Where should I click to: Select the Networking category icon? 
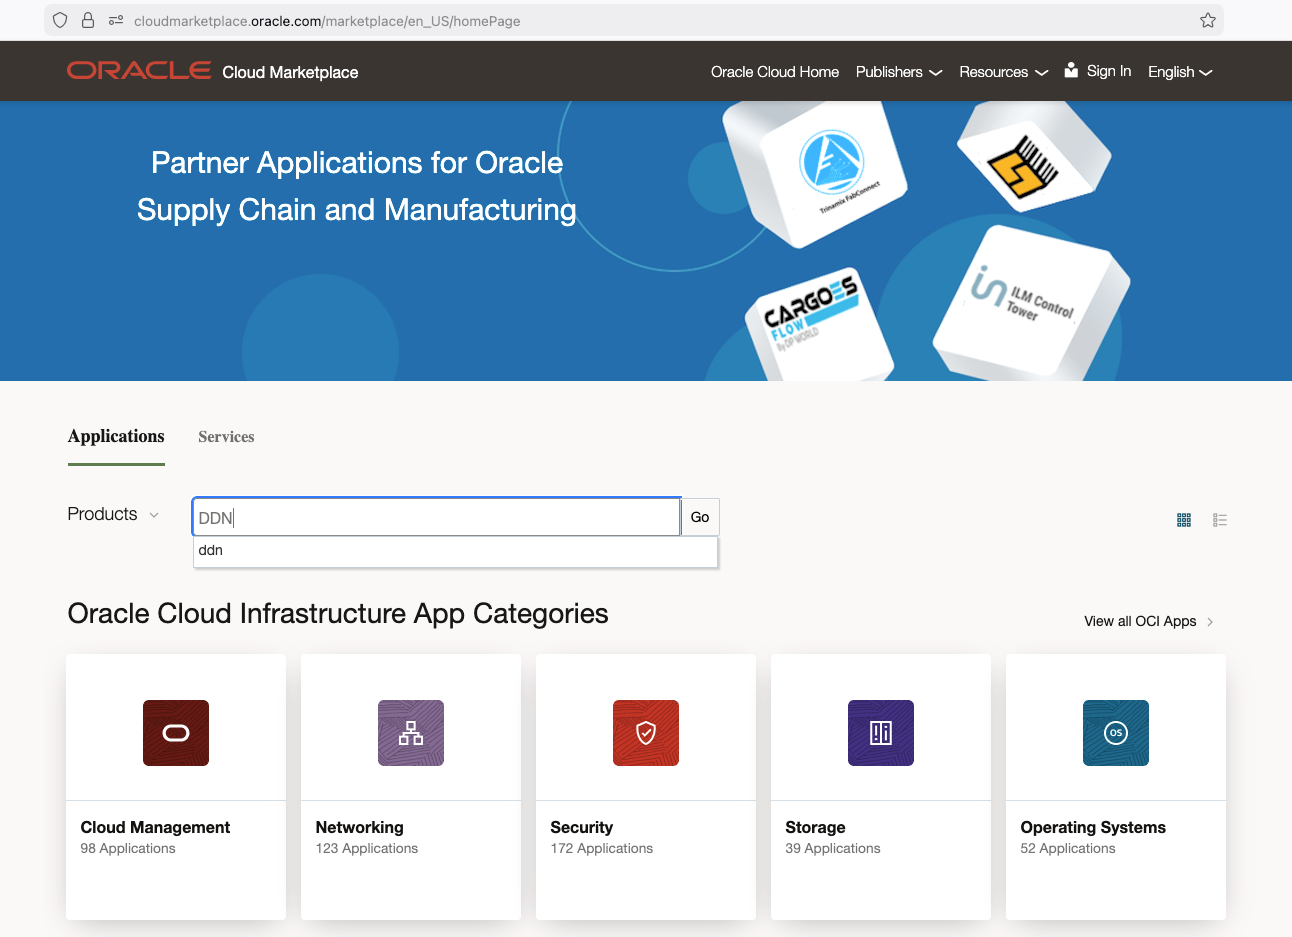click(x=411, y=733)
